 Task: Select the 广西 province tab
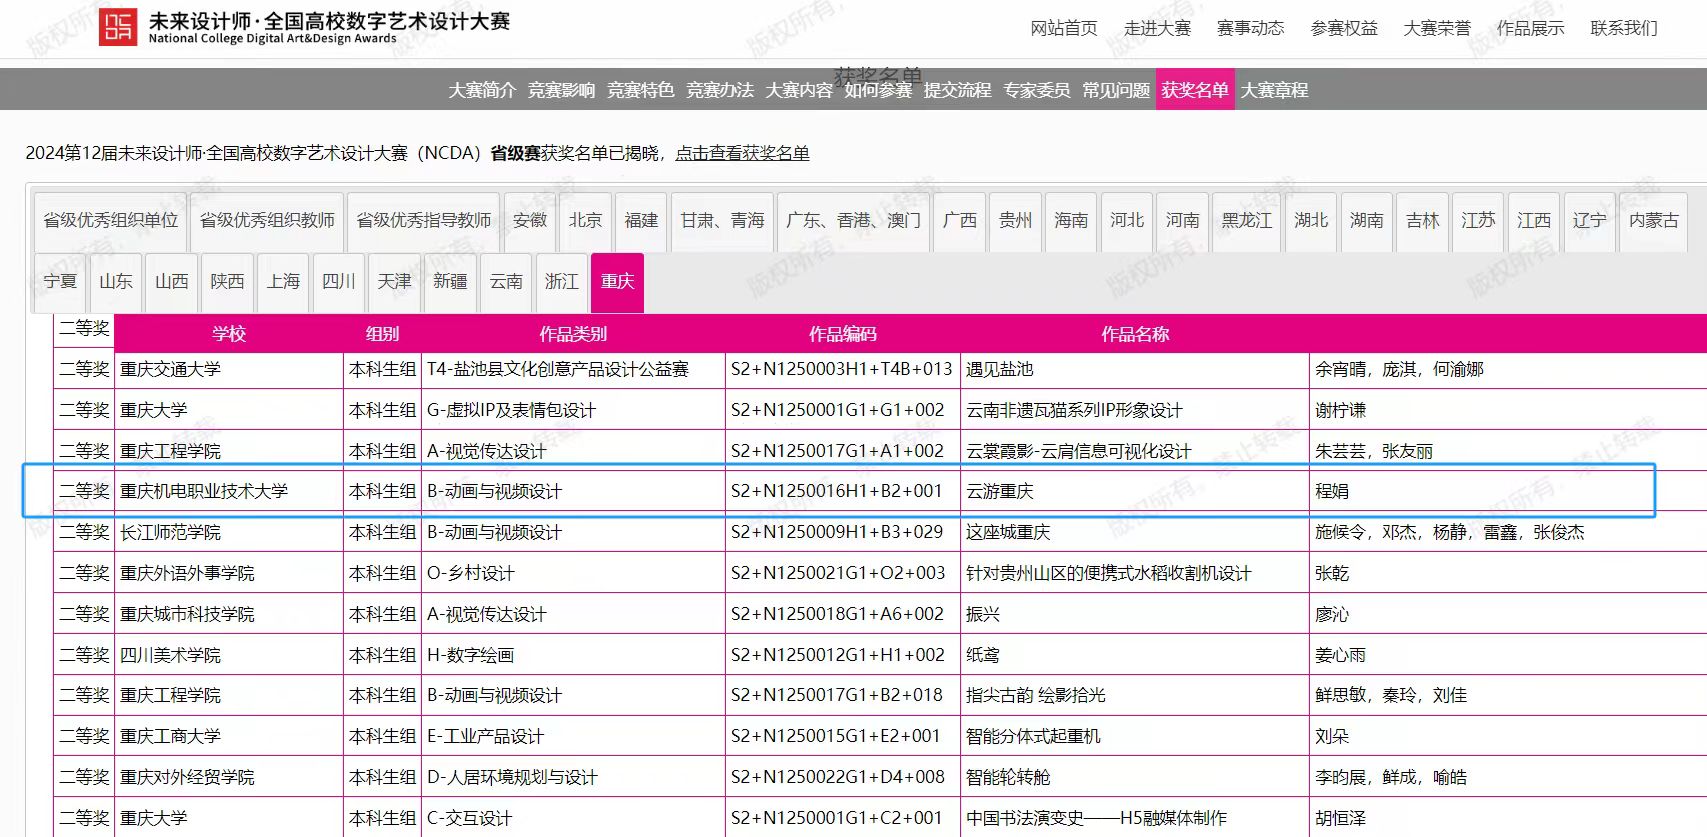tap(960, 220)
